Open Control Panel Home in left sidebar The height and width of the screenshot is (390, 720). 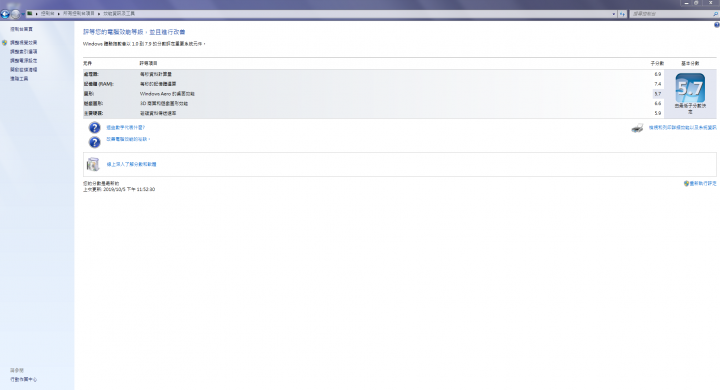tap(21, 29)
